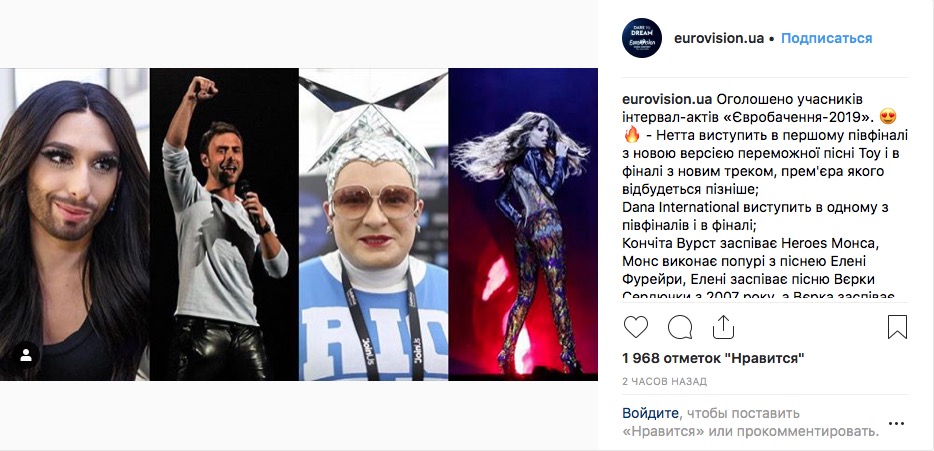Click the singer with the raised fist photo
The image size is (934, 451).
pyautogui.click(x=224, y=225)
